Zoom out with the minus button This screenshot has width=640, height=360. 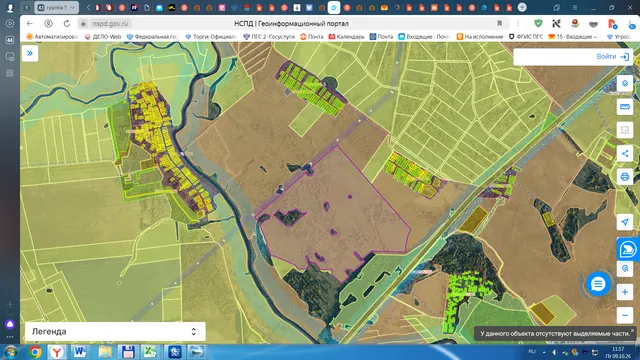coord(624,315)
